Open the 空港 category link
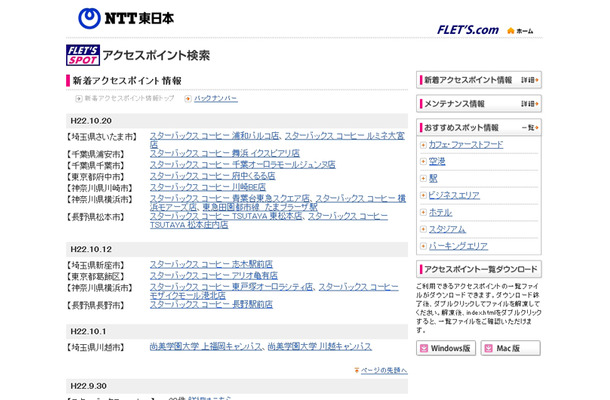 click(437, 161)
